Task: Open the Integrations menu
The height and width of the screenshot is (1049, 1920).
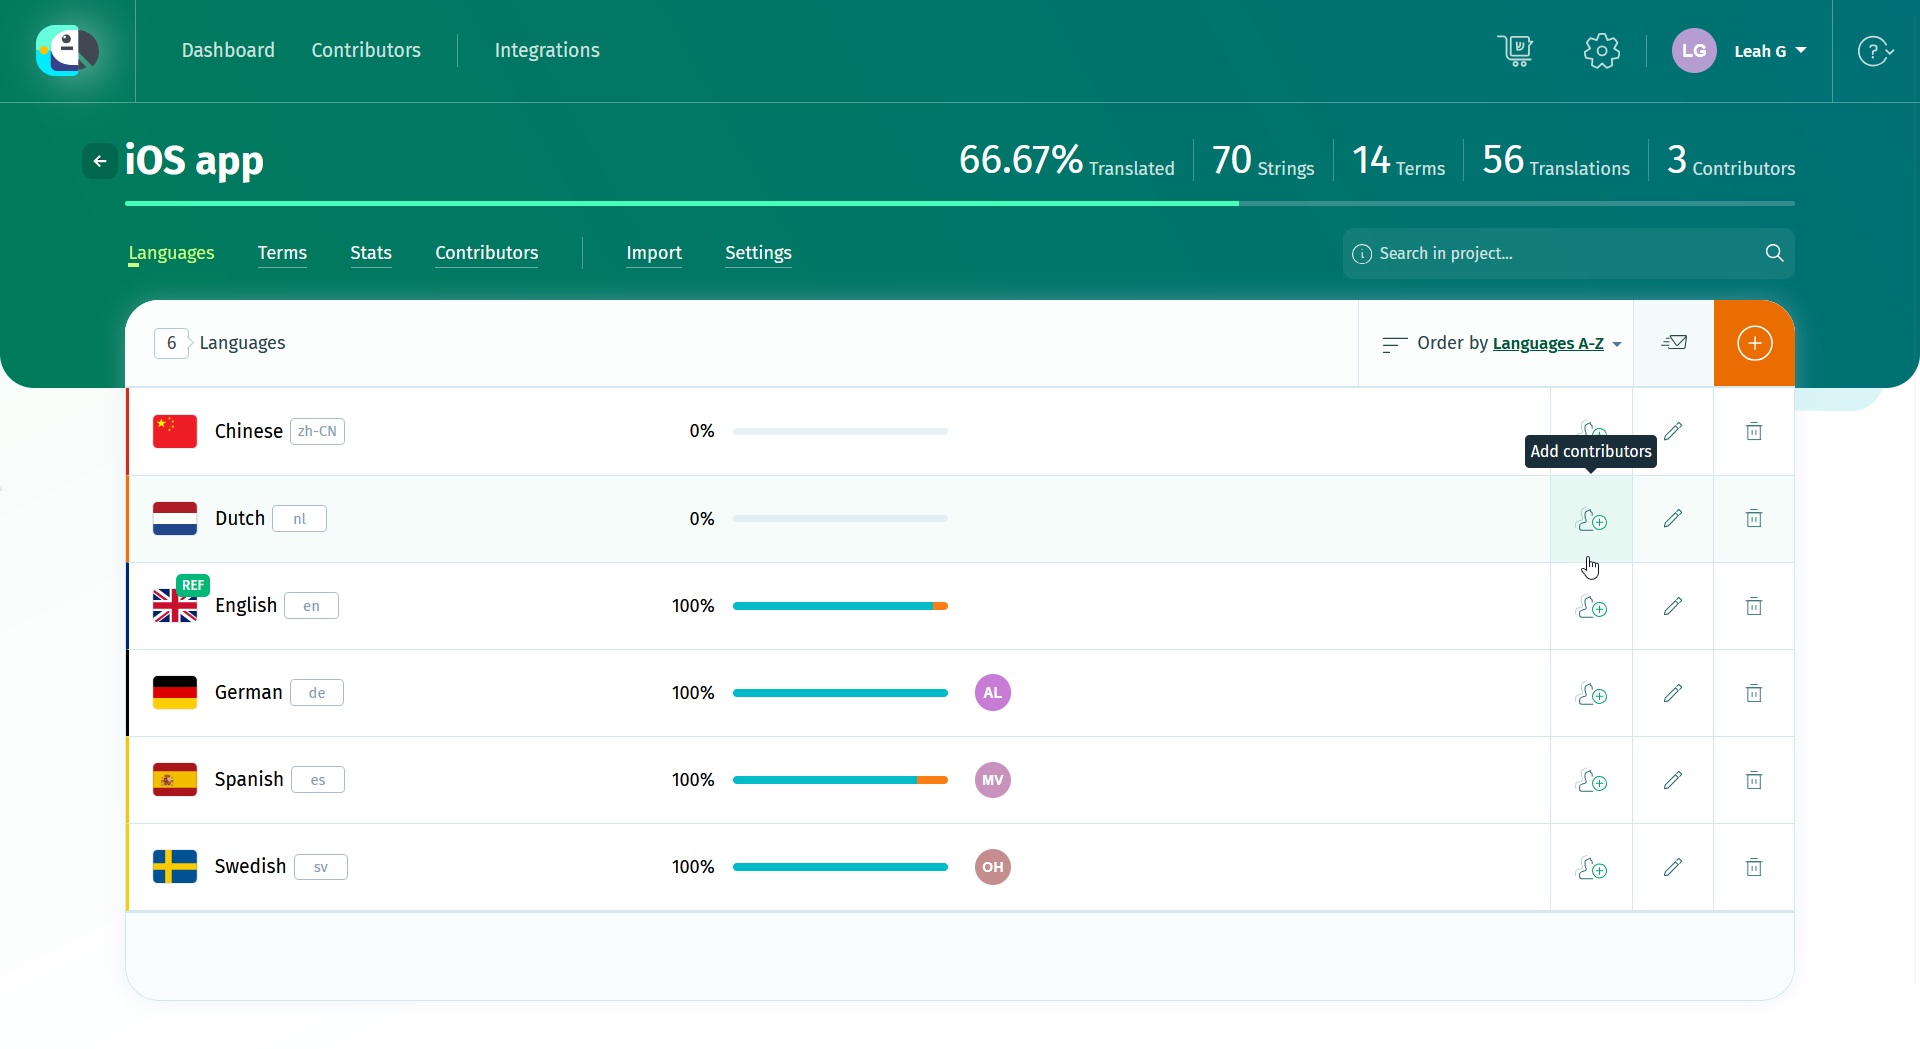Action: pos(547,50)
